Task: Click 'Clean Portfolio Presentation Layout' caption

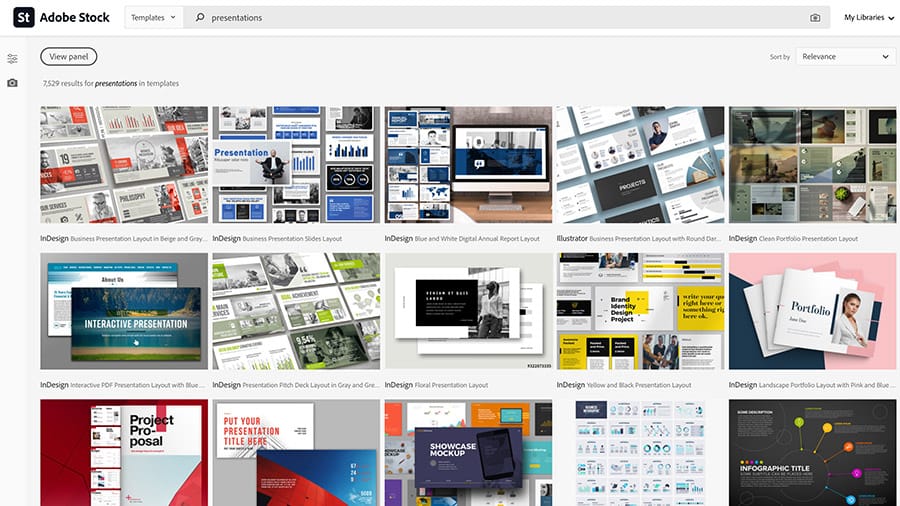Action: click(793, 238)
